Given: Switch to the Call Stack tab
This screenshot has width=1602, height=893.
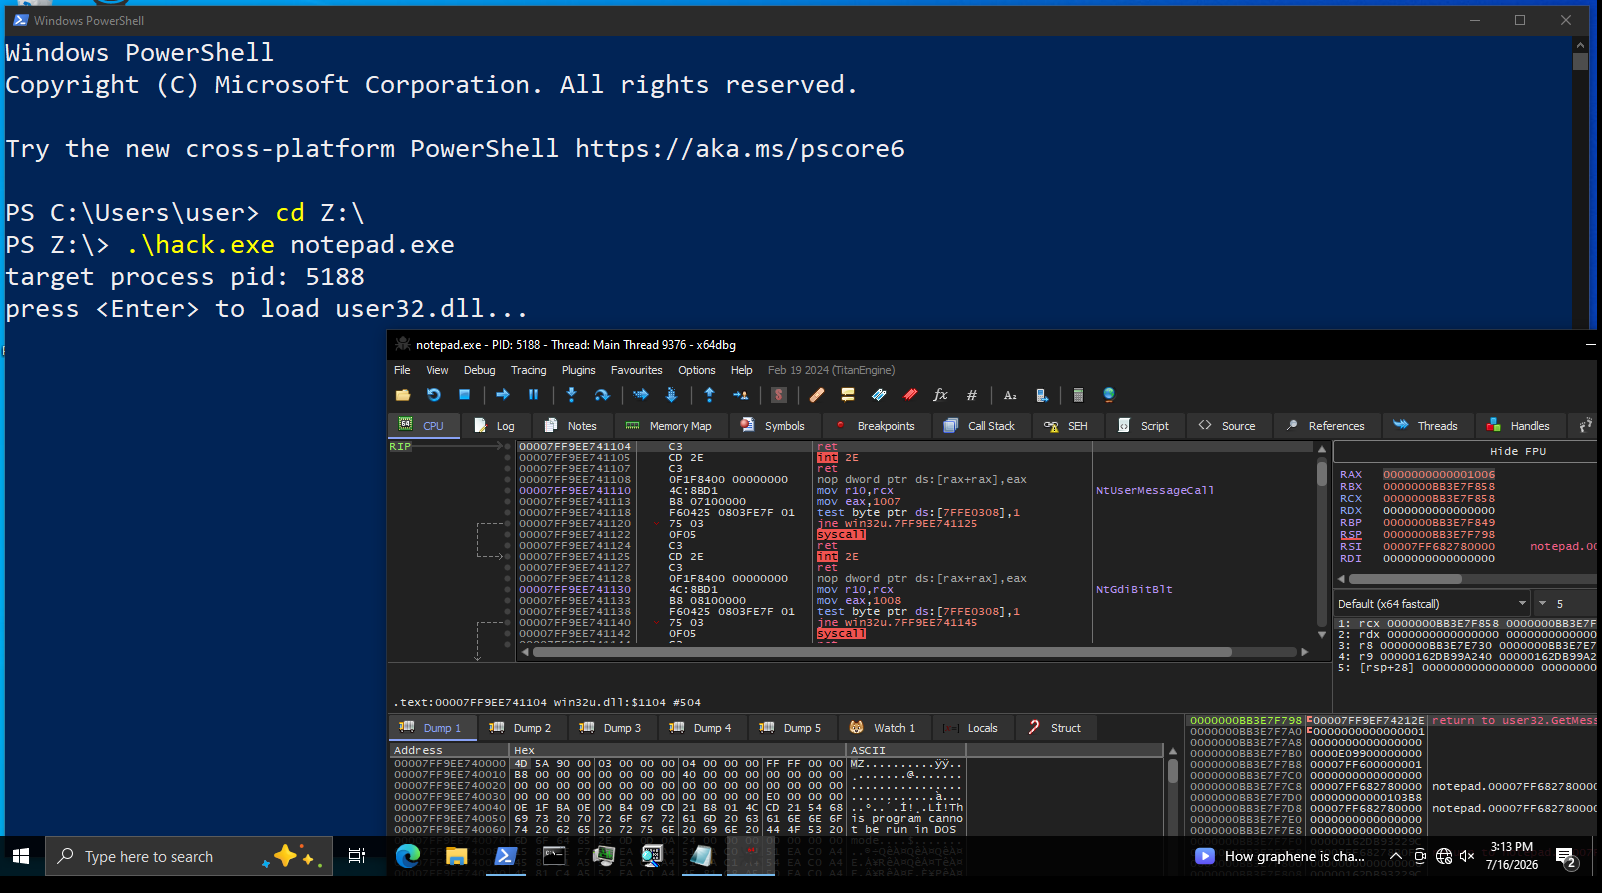Looking at the screenshot, I should coord(980,426).
